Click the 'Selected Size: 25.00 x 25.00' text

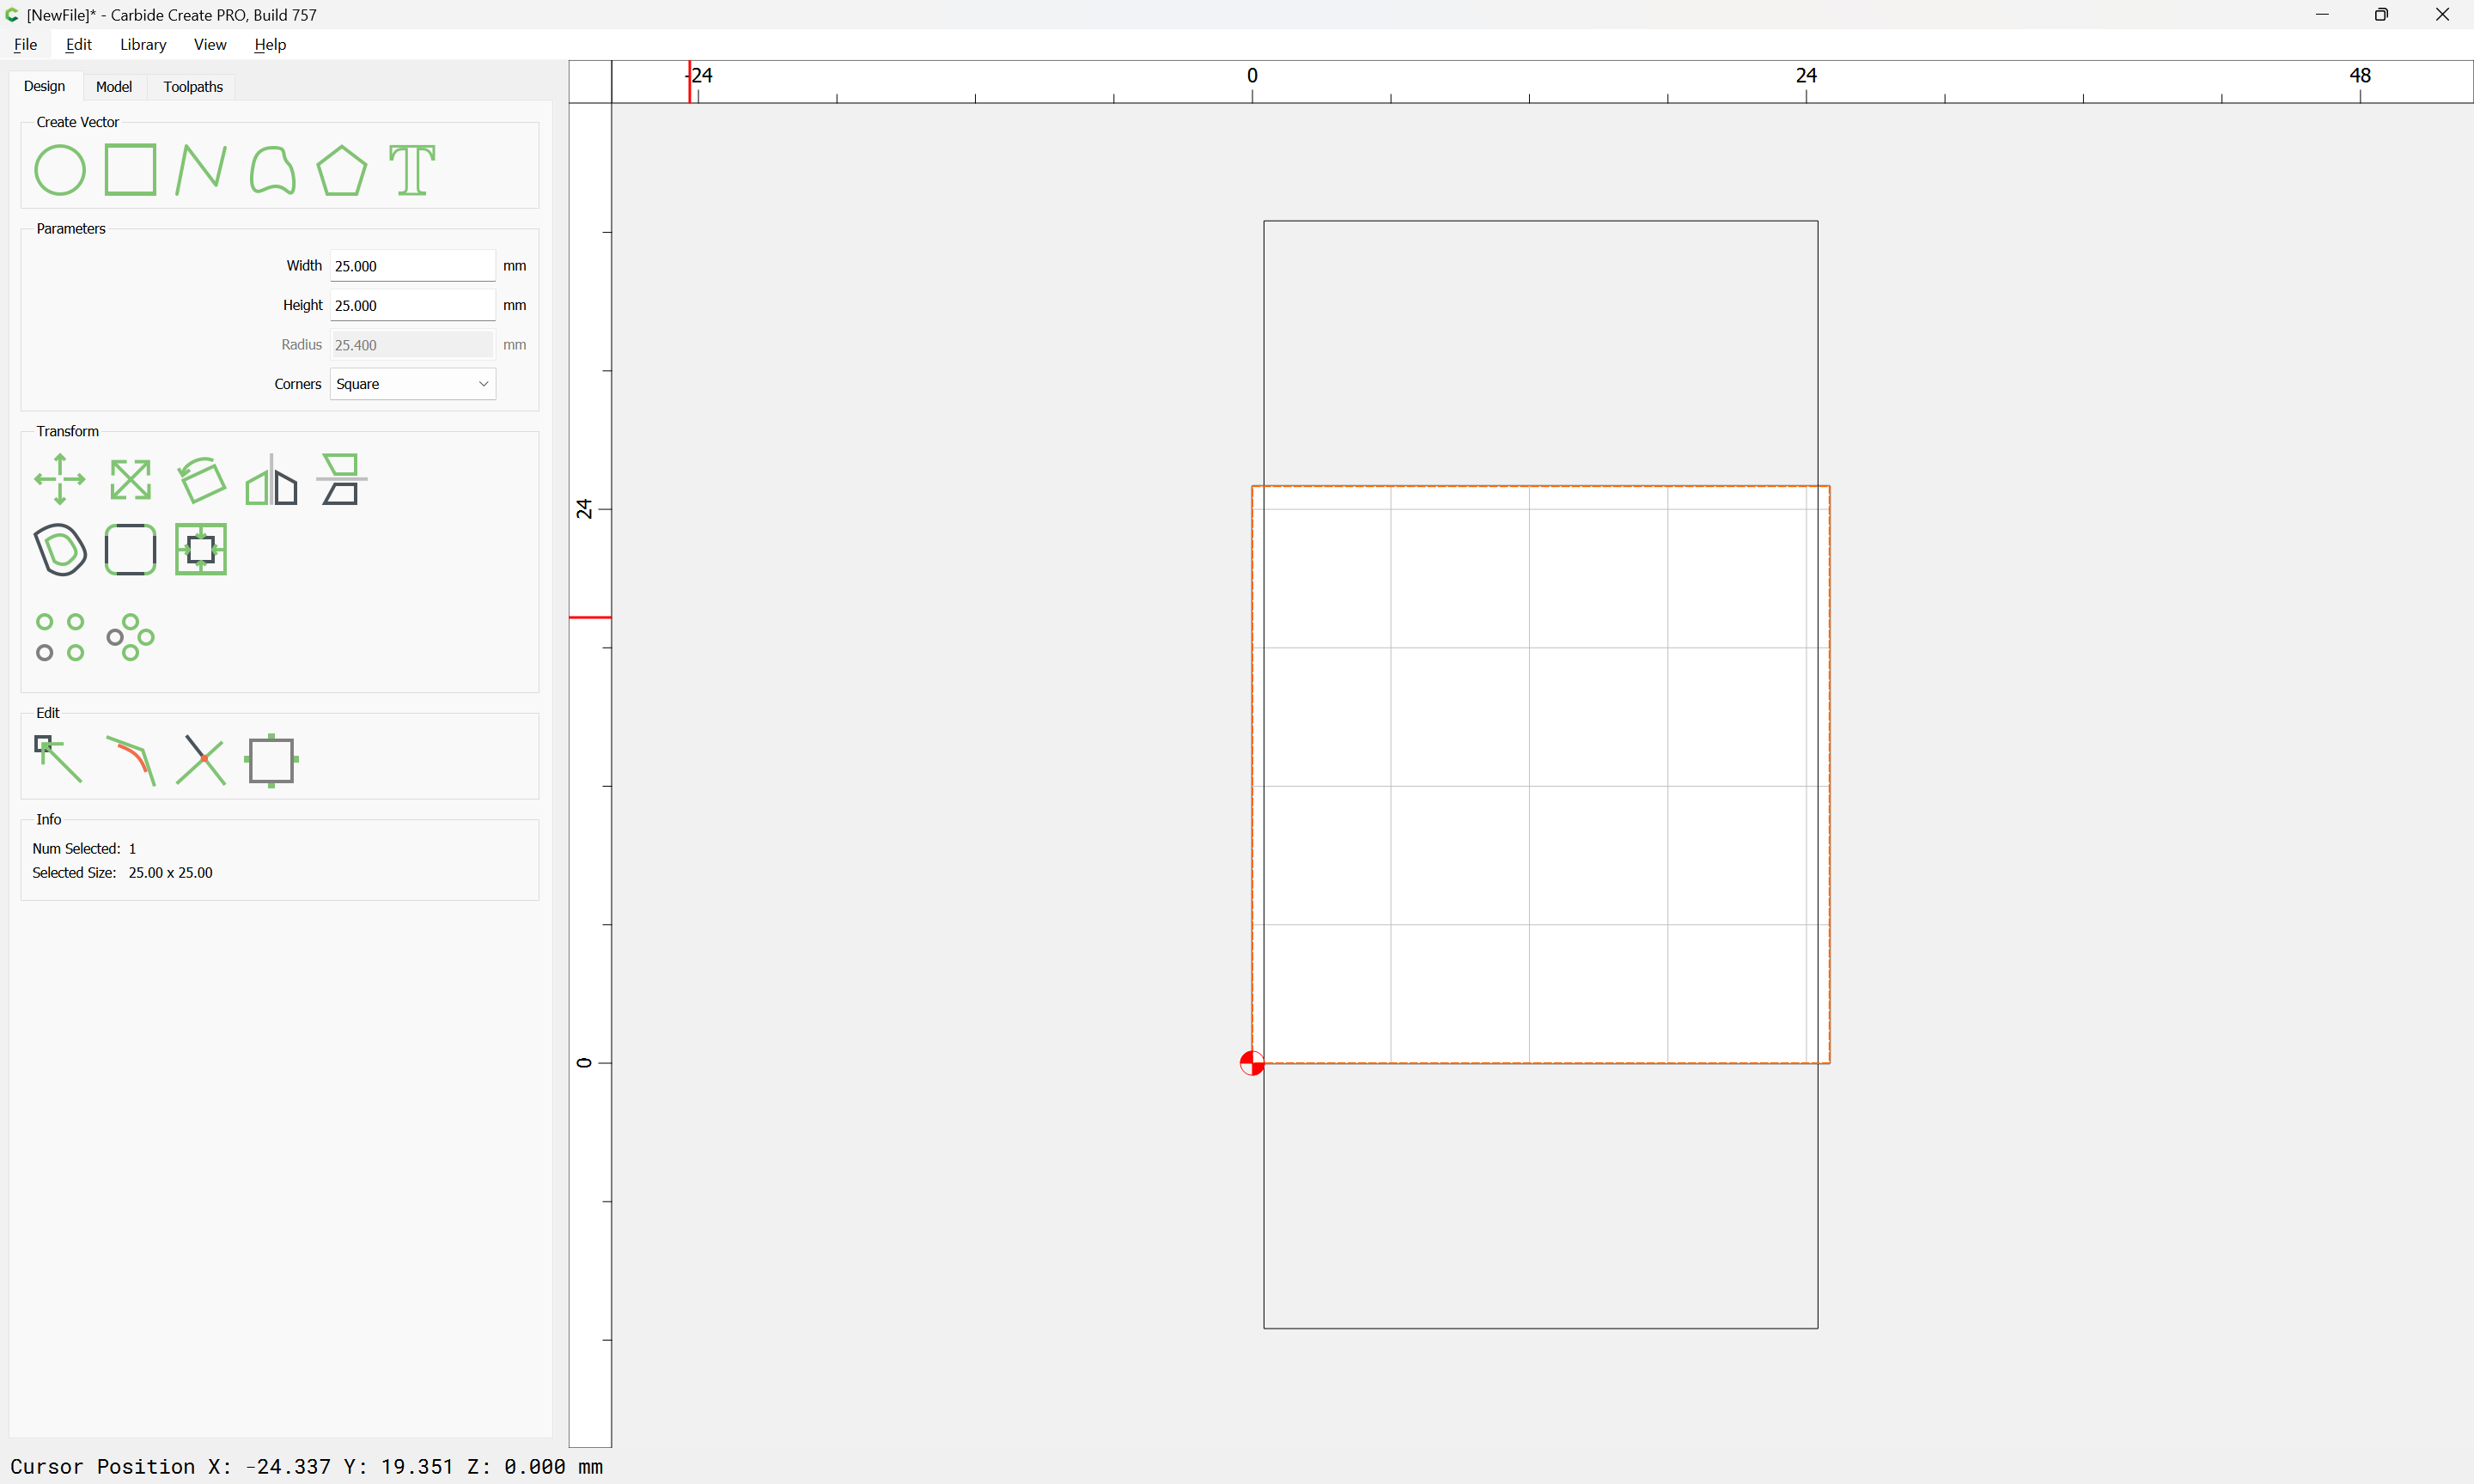(122, 873)
